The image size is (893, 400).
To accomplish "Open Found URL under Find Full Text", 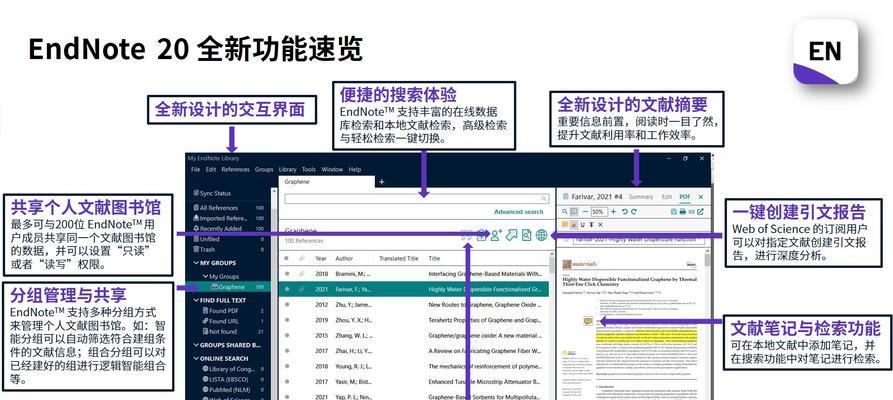I will pos(219,321).
